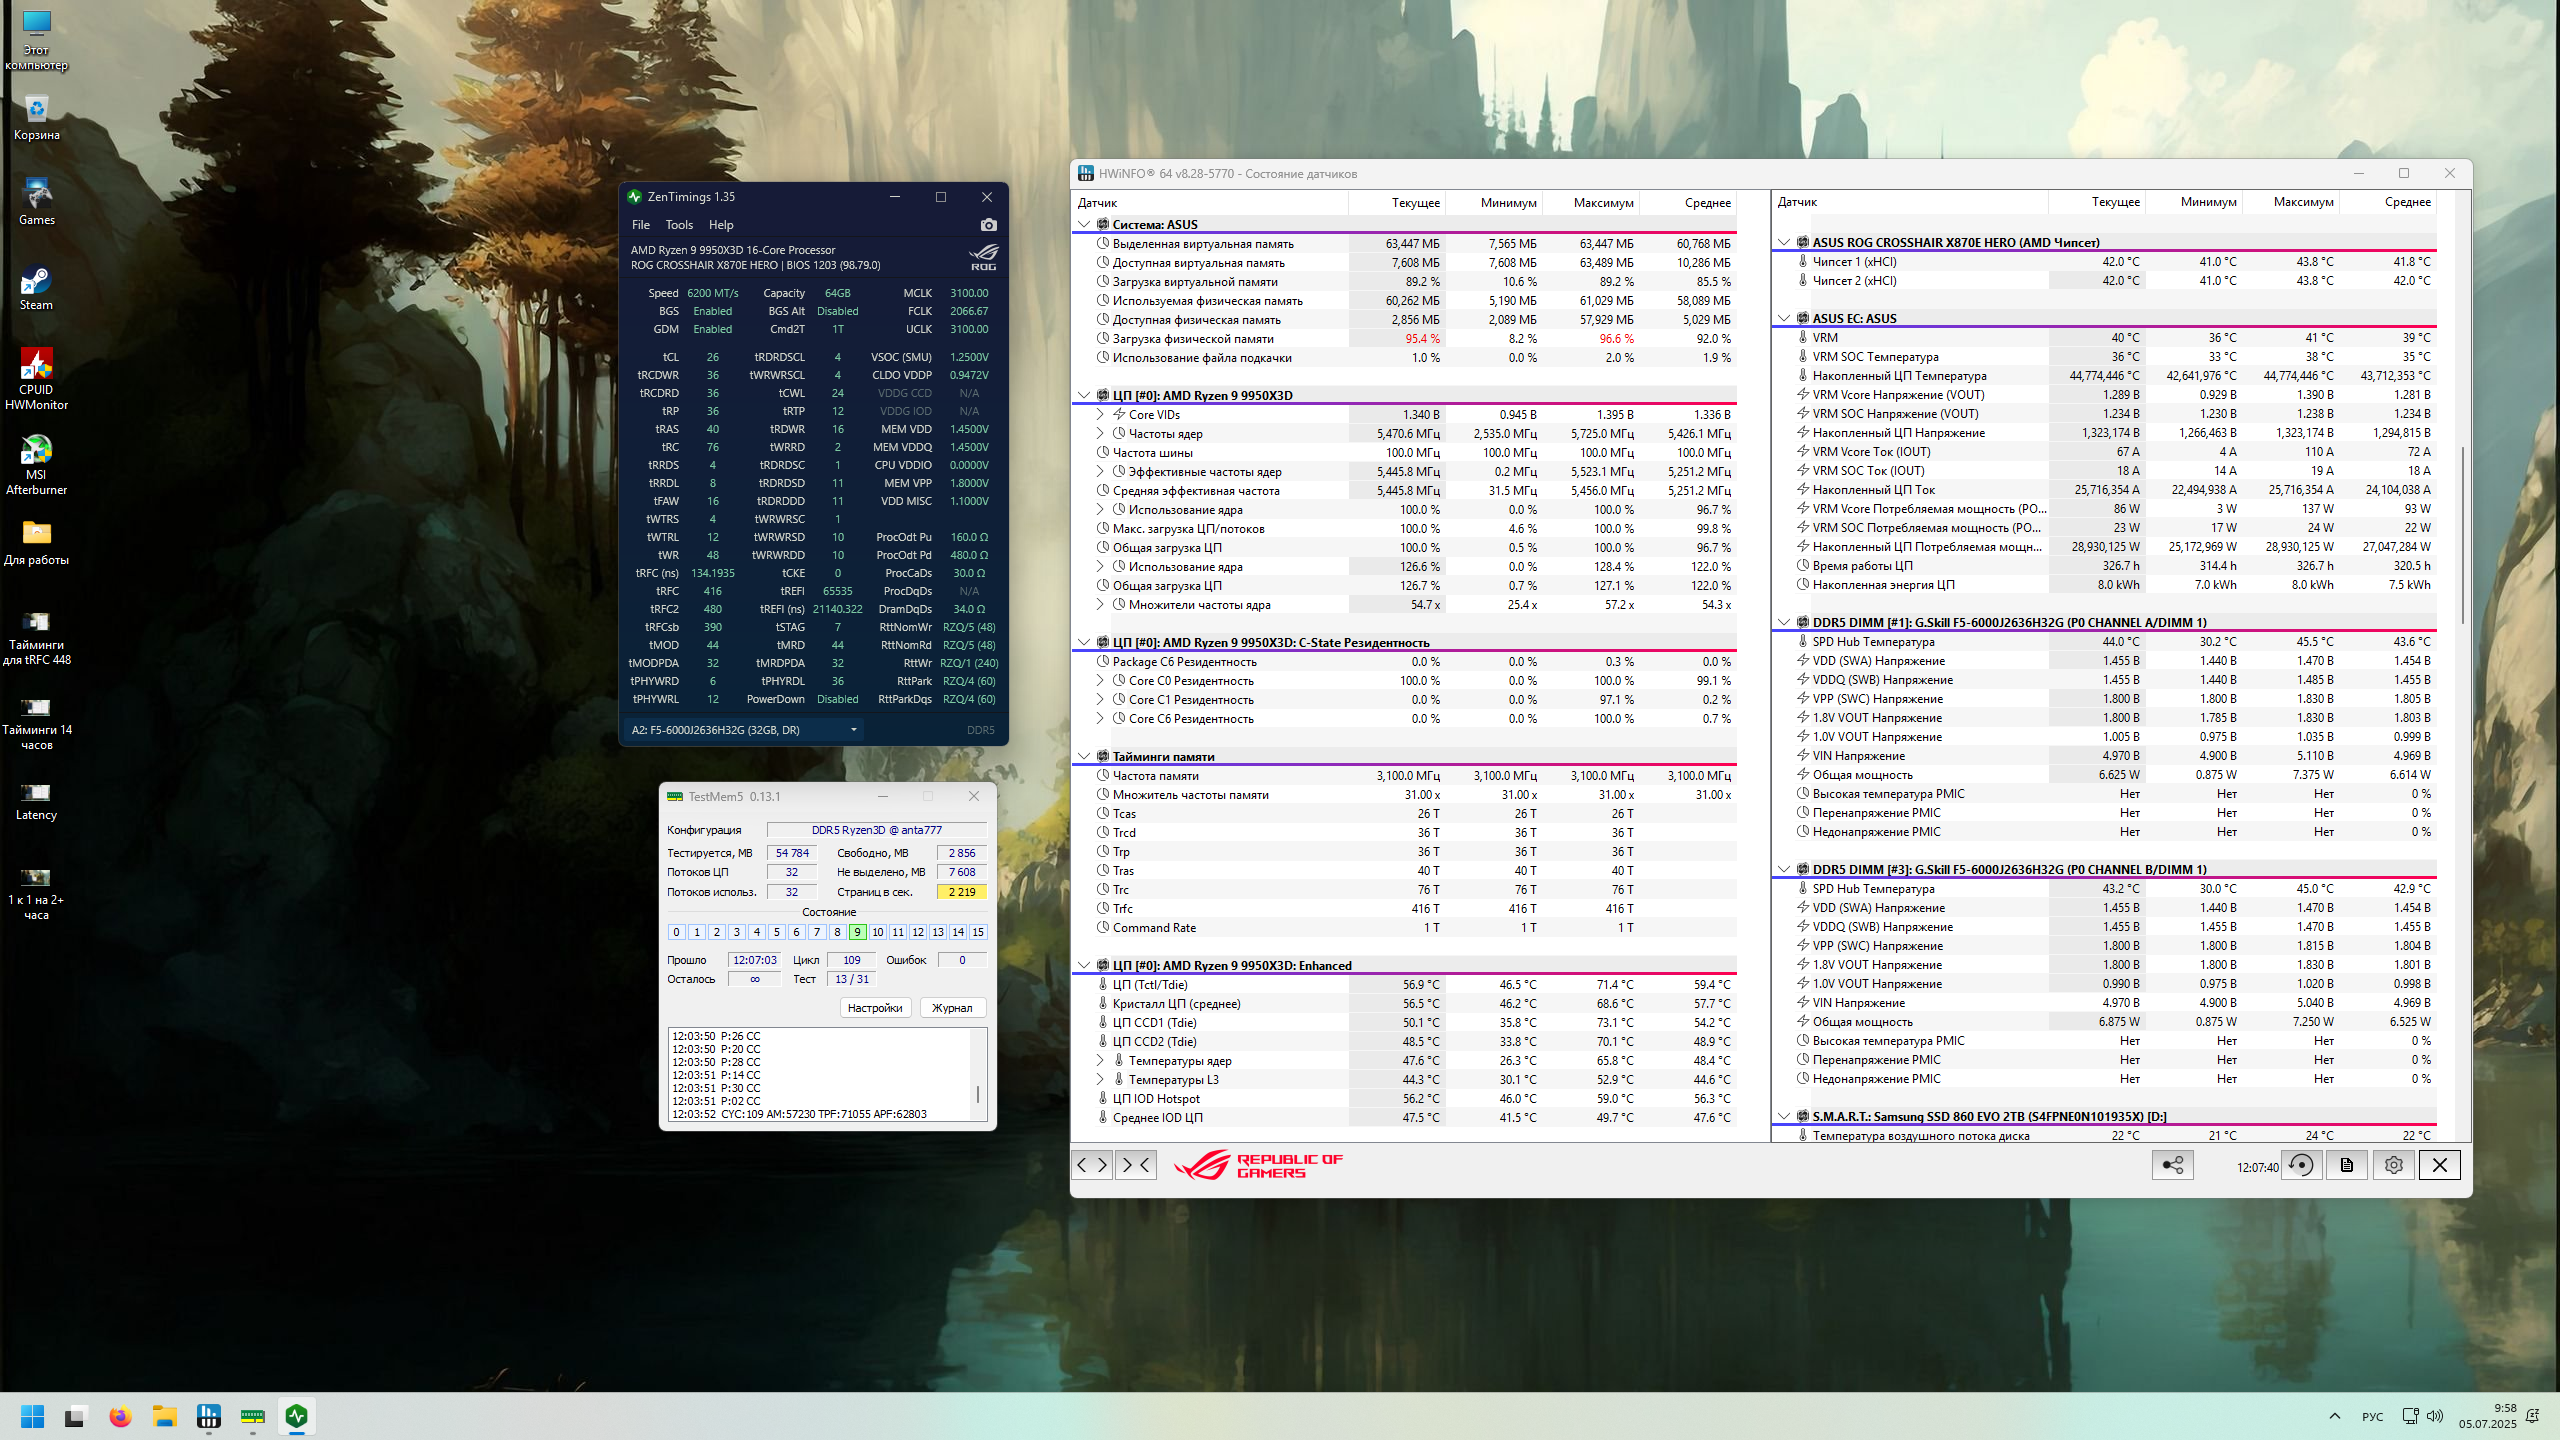The width and height of the screenshot is (2560, 1440).
Task: Reset HWiNFO sensor min/max clock icon
Action: point(2301,1165)
